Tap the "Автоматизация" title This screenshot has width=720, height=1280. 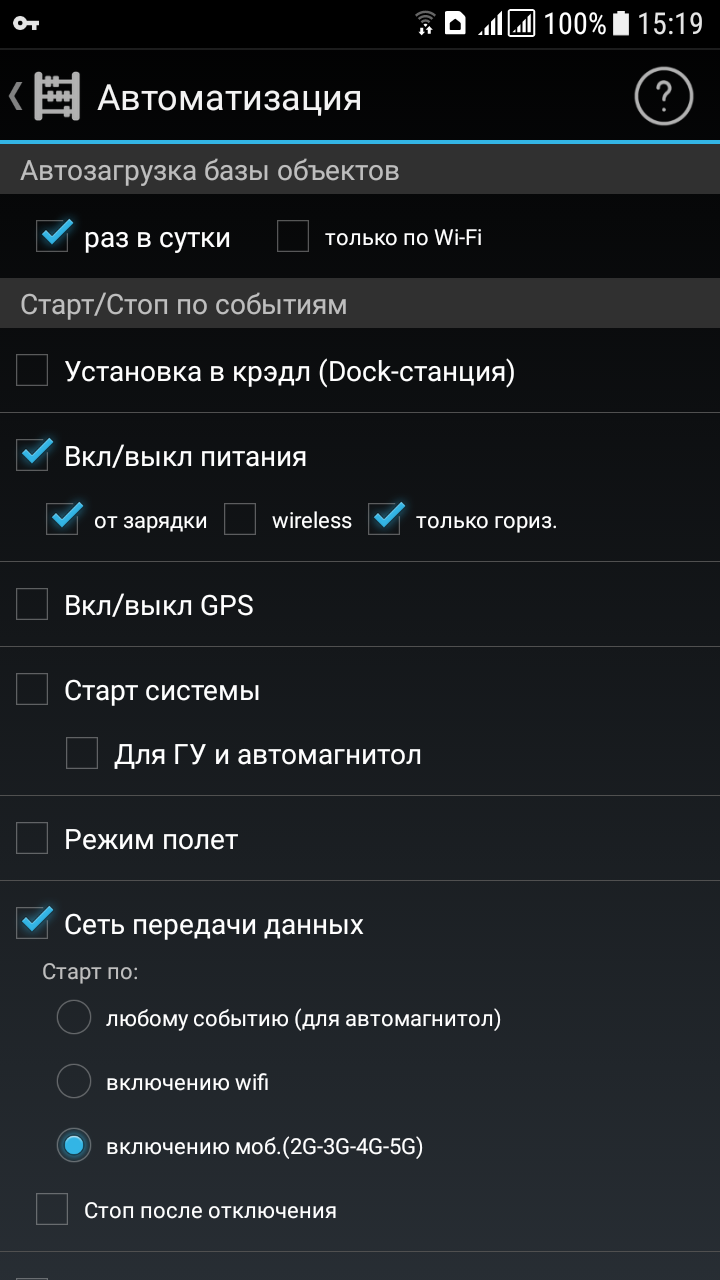point(229,98)
